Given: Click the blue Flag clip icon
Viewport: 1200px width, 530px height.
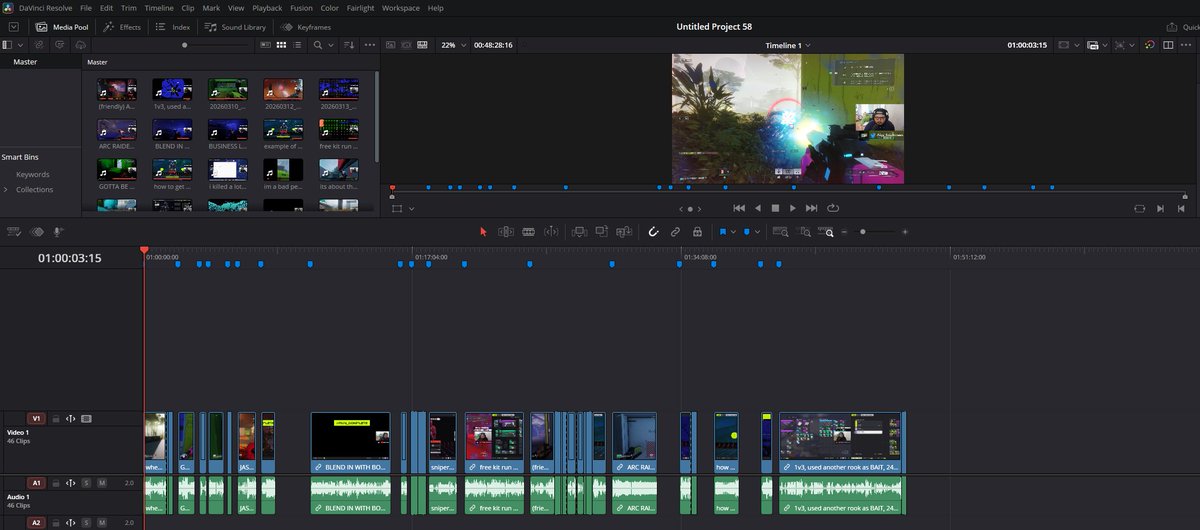Looking at the screenshot, I should click(722, 231).
